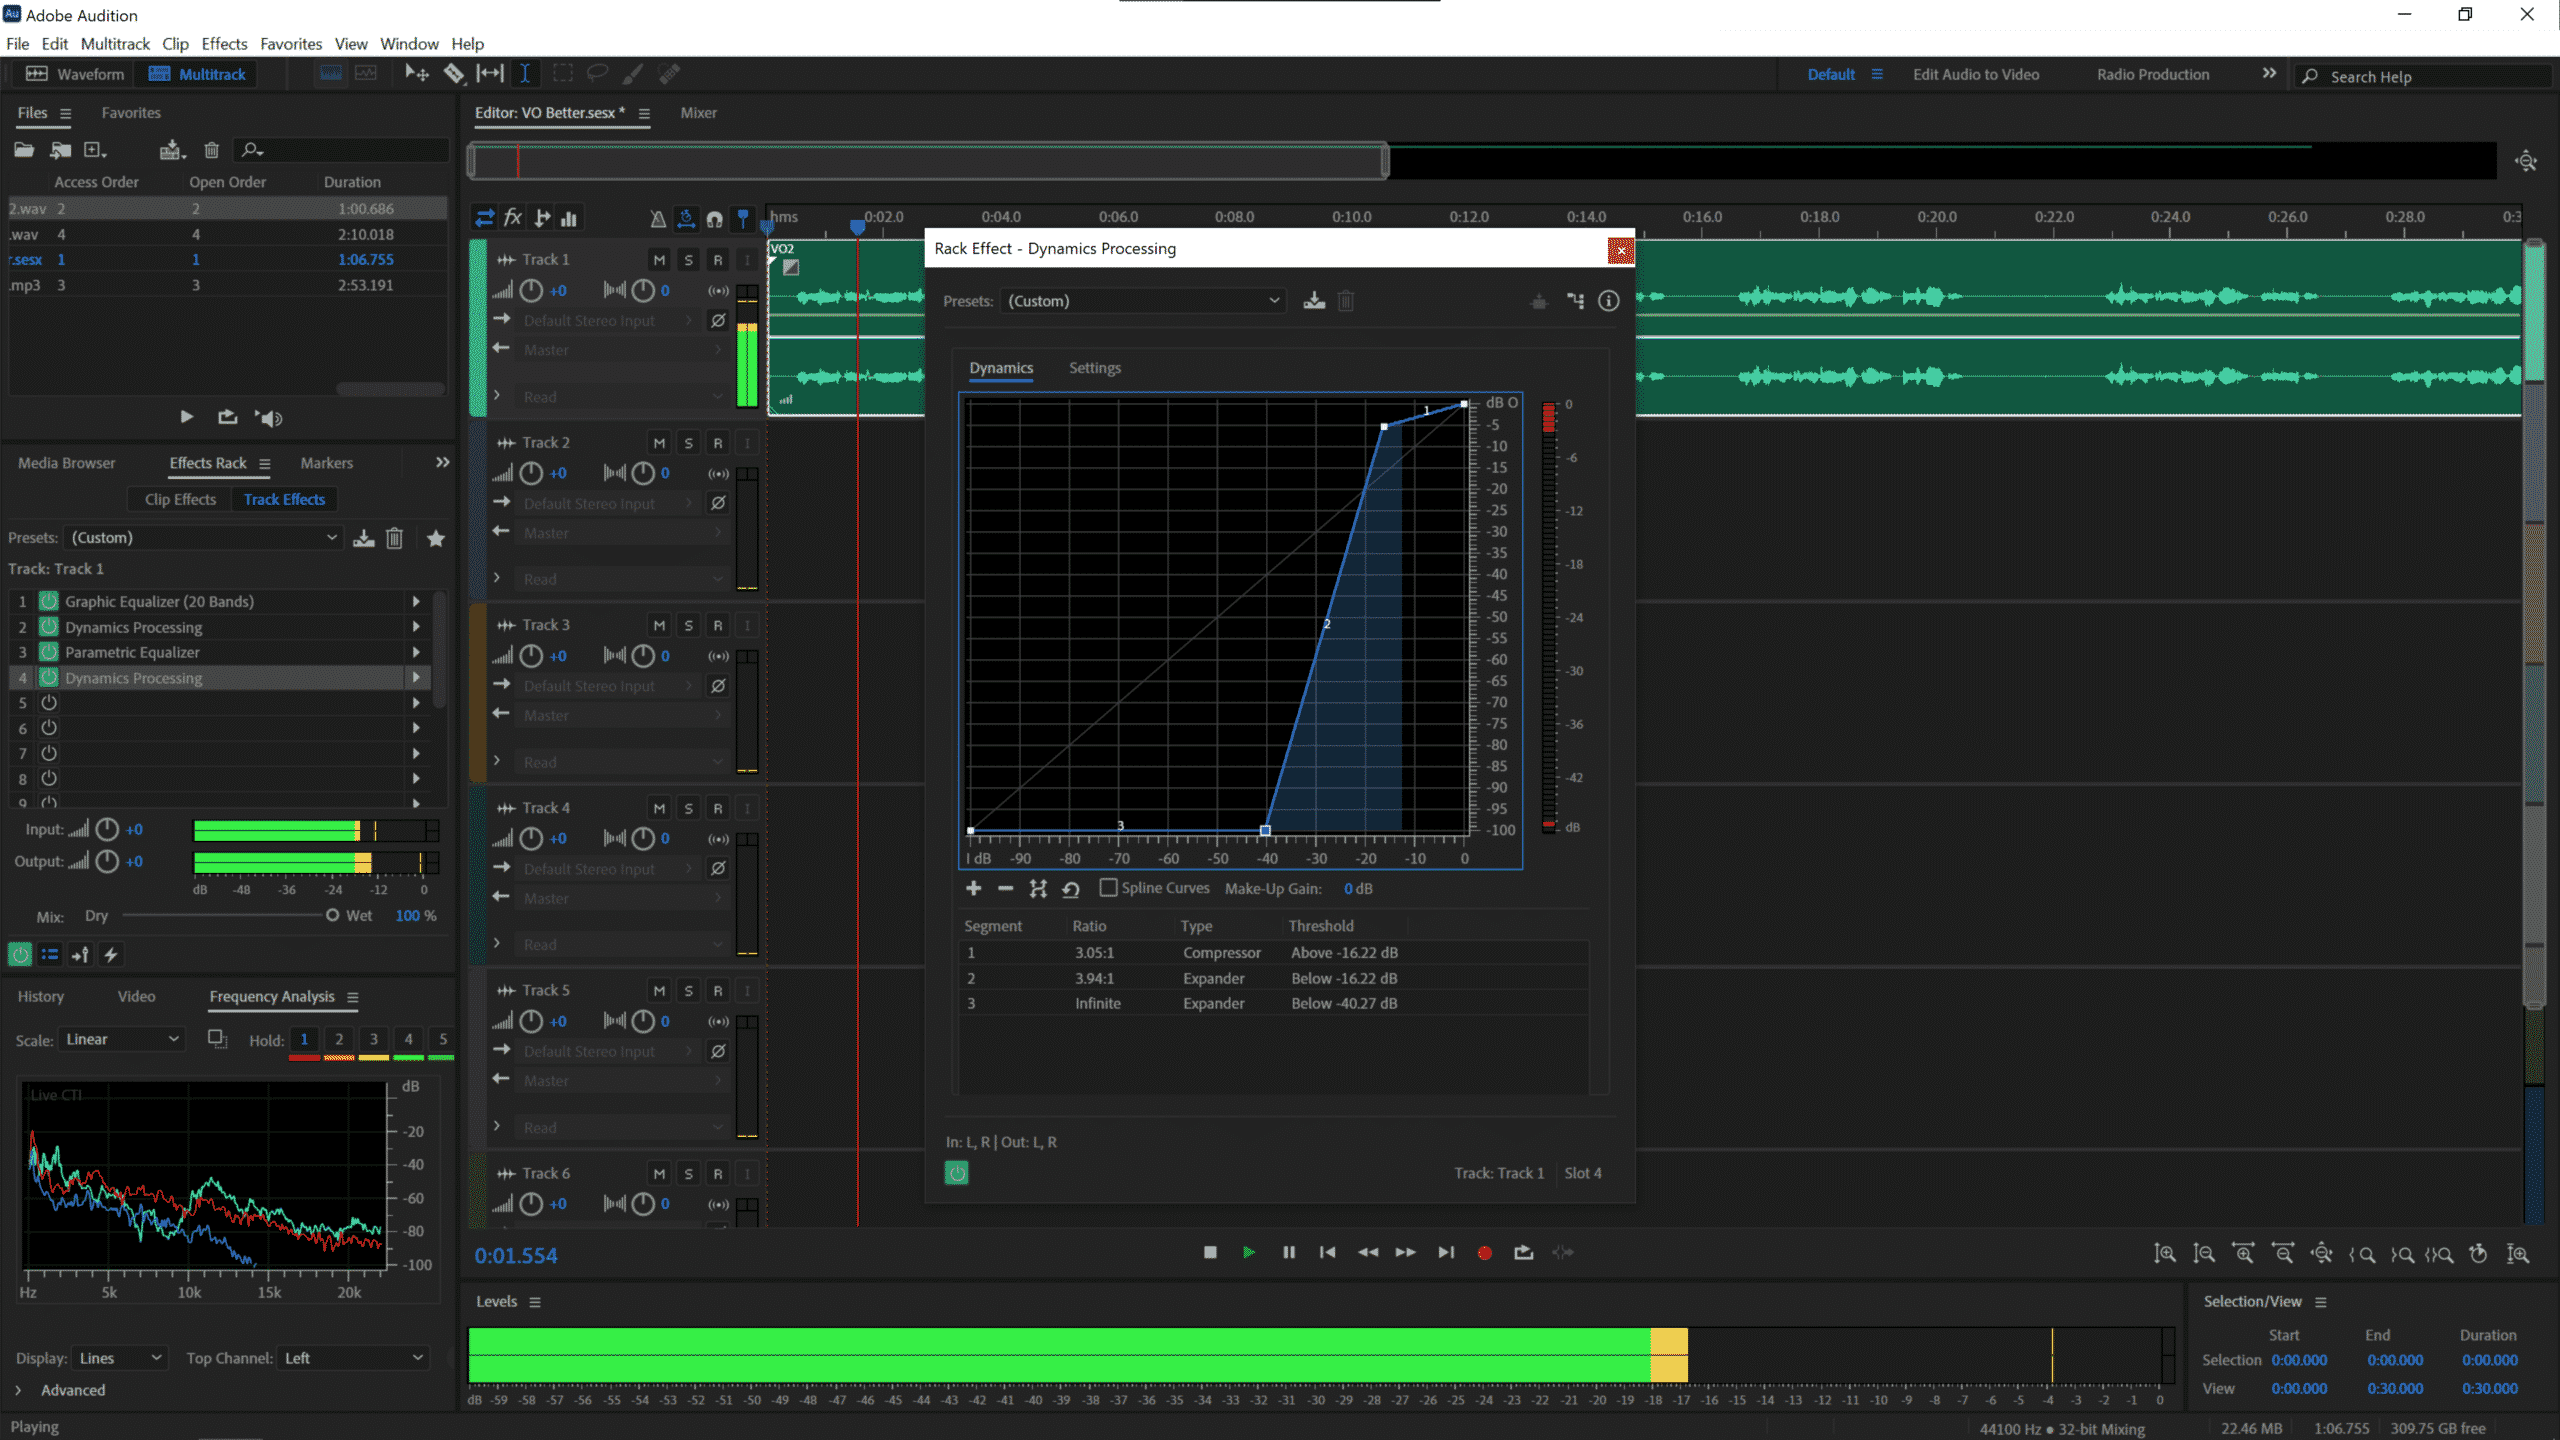Arm Track 3 for record
The width and height of the screenshot is (2560, 1440).
[x=717, y=625]
